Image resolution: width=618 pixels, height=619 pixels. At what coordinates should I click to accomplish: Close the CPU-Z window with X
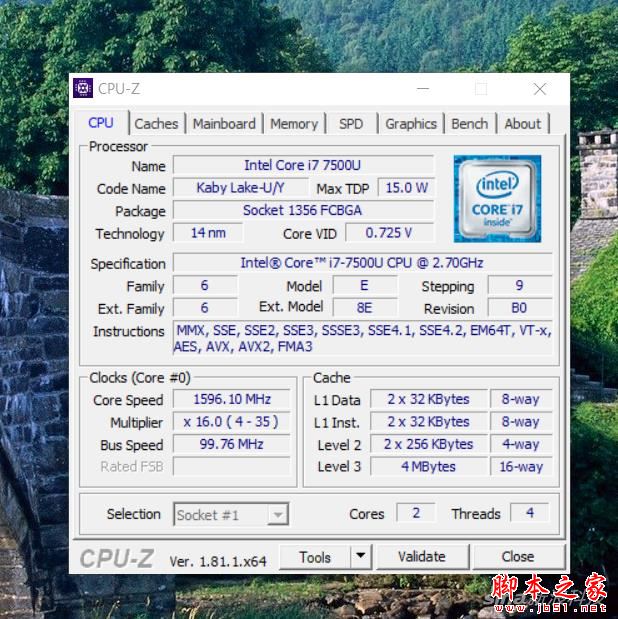tap(540, 89)
